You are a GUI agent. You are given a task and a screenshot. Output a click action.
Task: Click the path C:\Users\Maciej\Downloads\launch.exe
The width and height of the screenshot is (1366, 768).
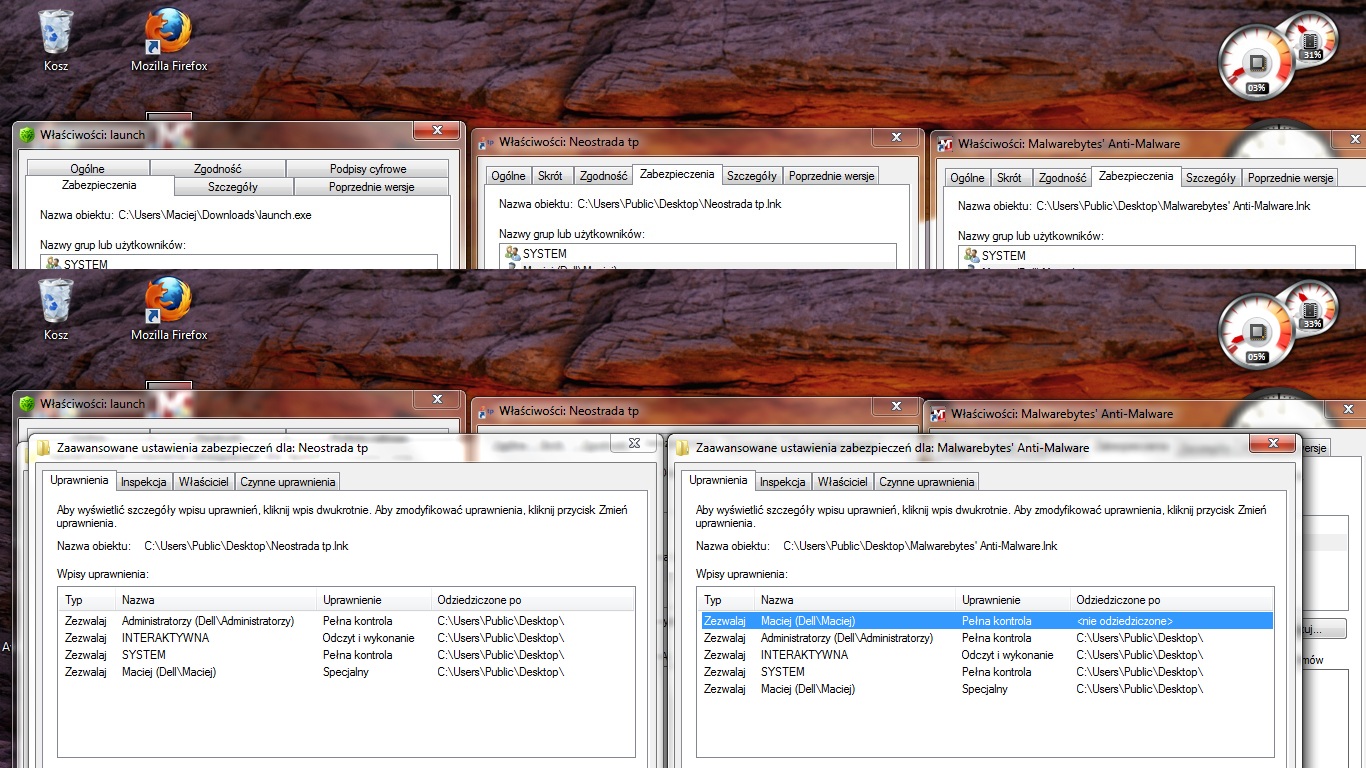pos(215,215)
